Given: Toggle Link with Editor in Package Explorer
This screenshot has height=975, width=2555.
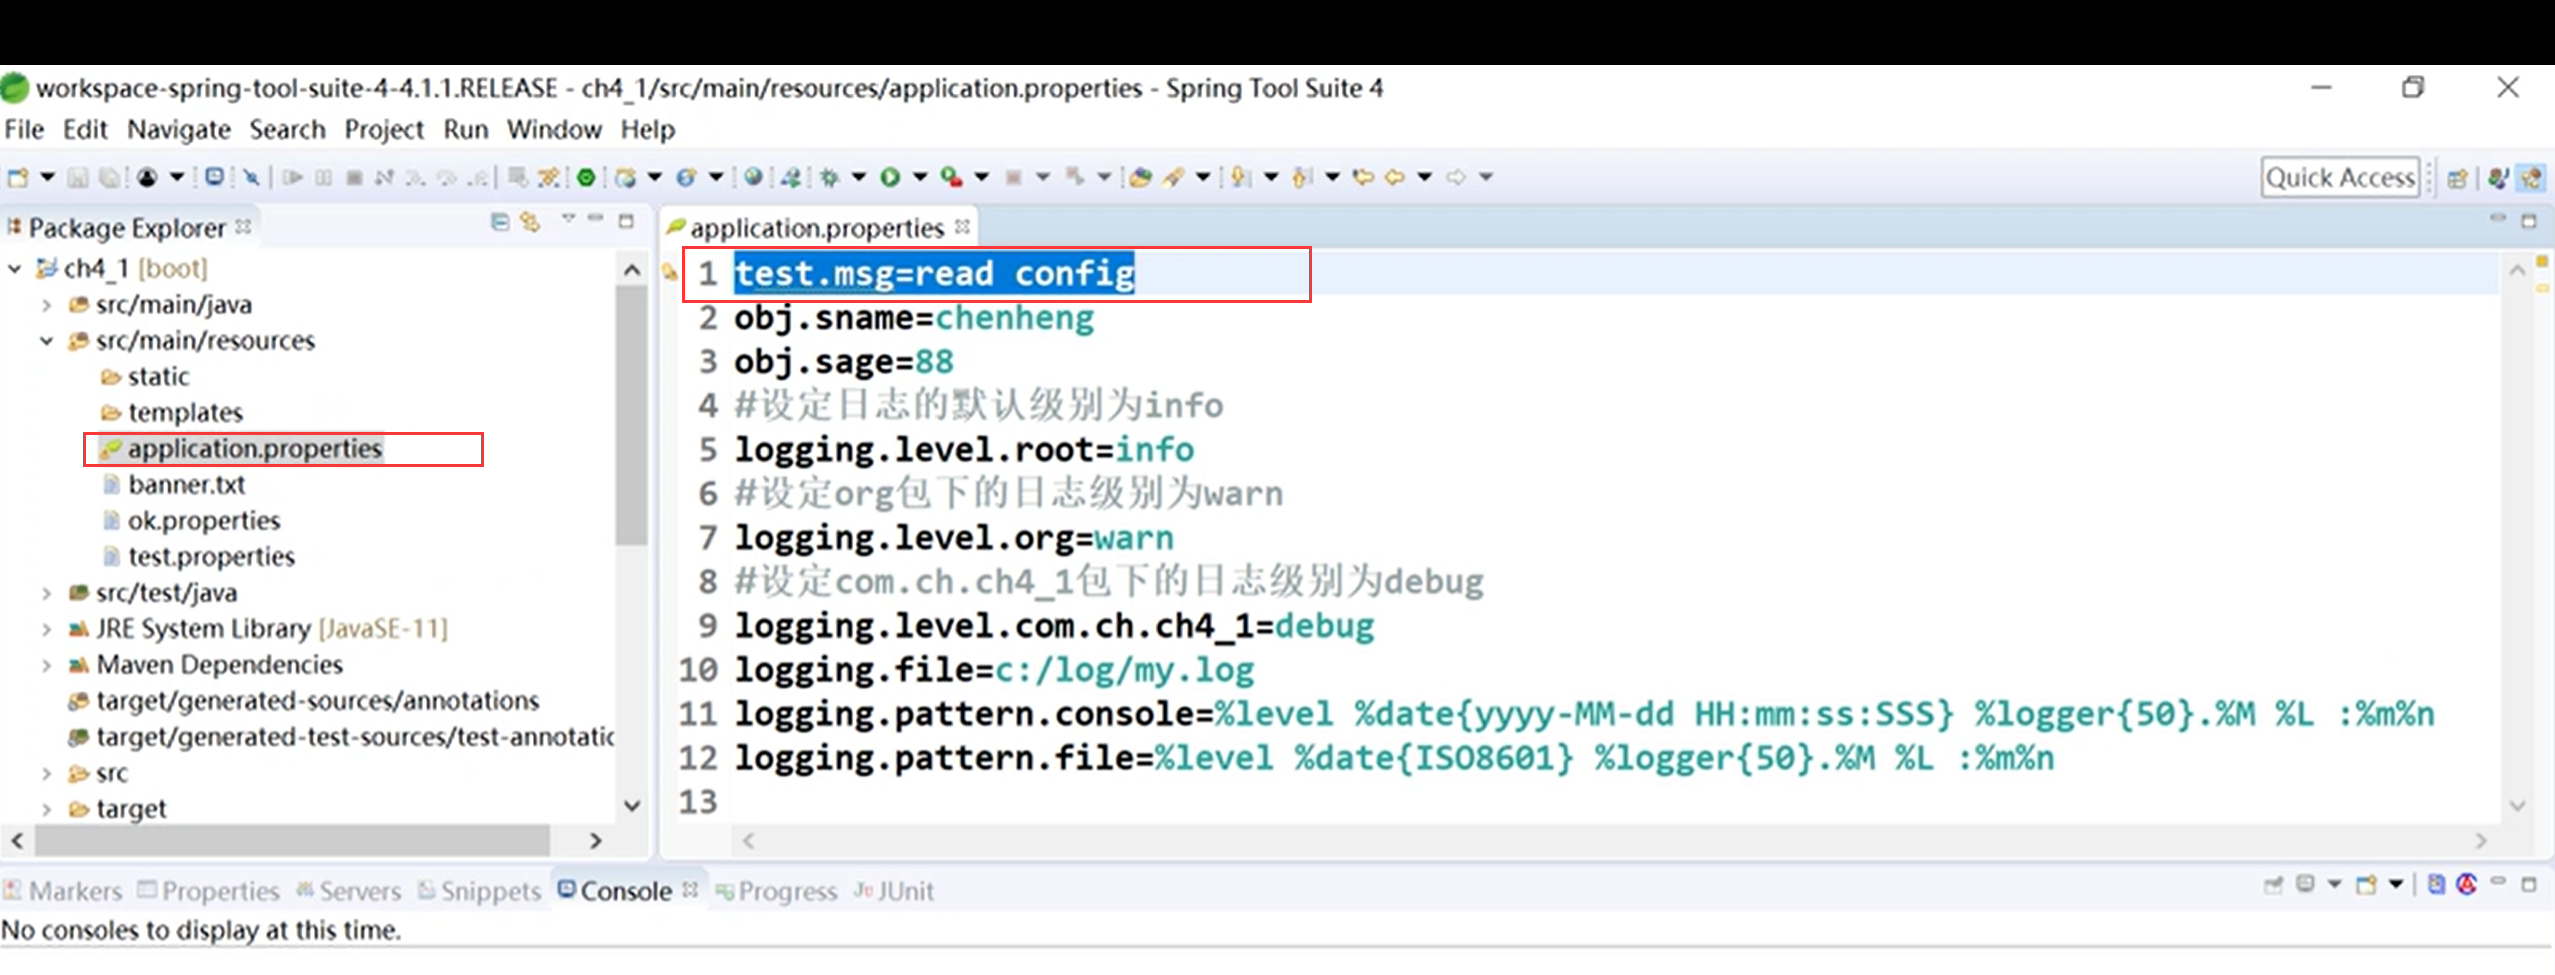Looking at the screenshot, I should point(531,222).
